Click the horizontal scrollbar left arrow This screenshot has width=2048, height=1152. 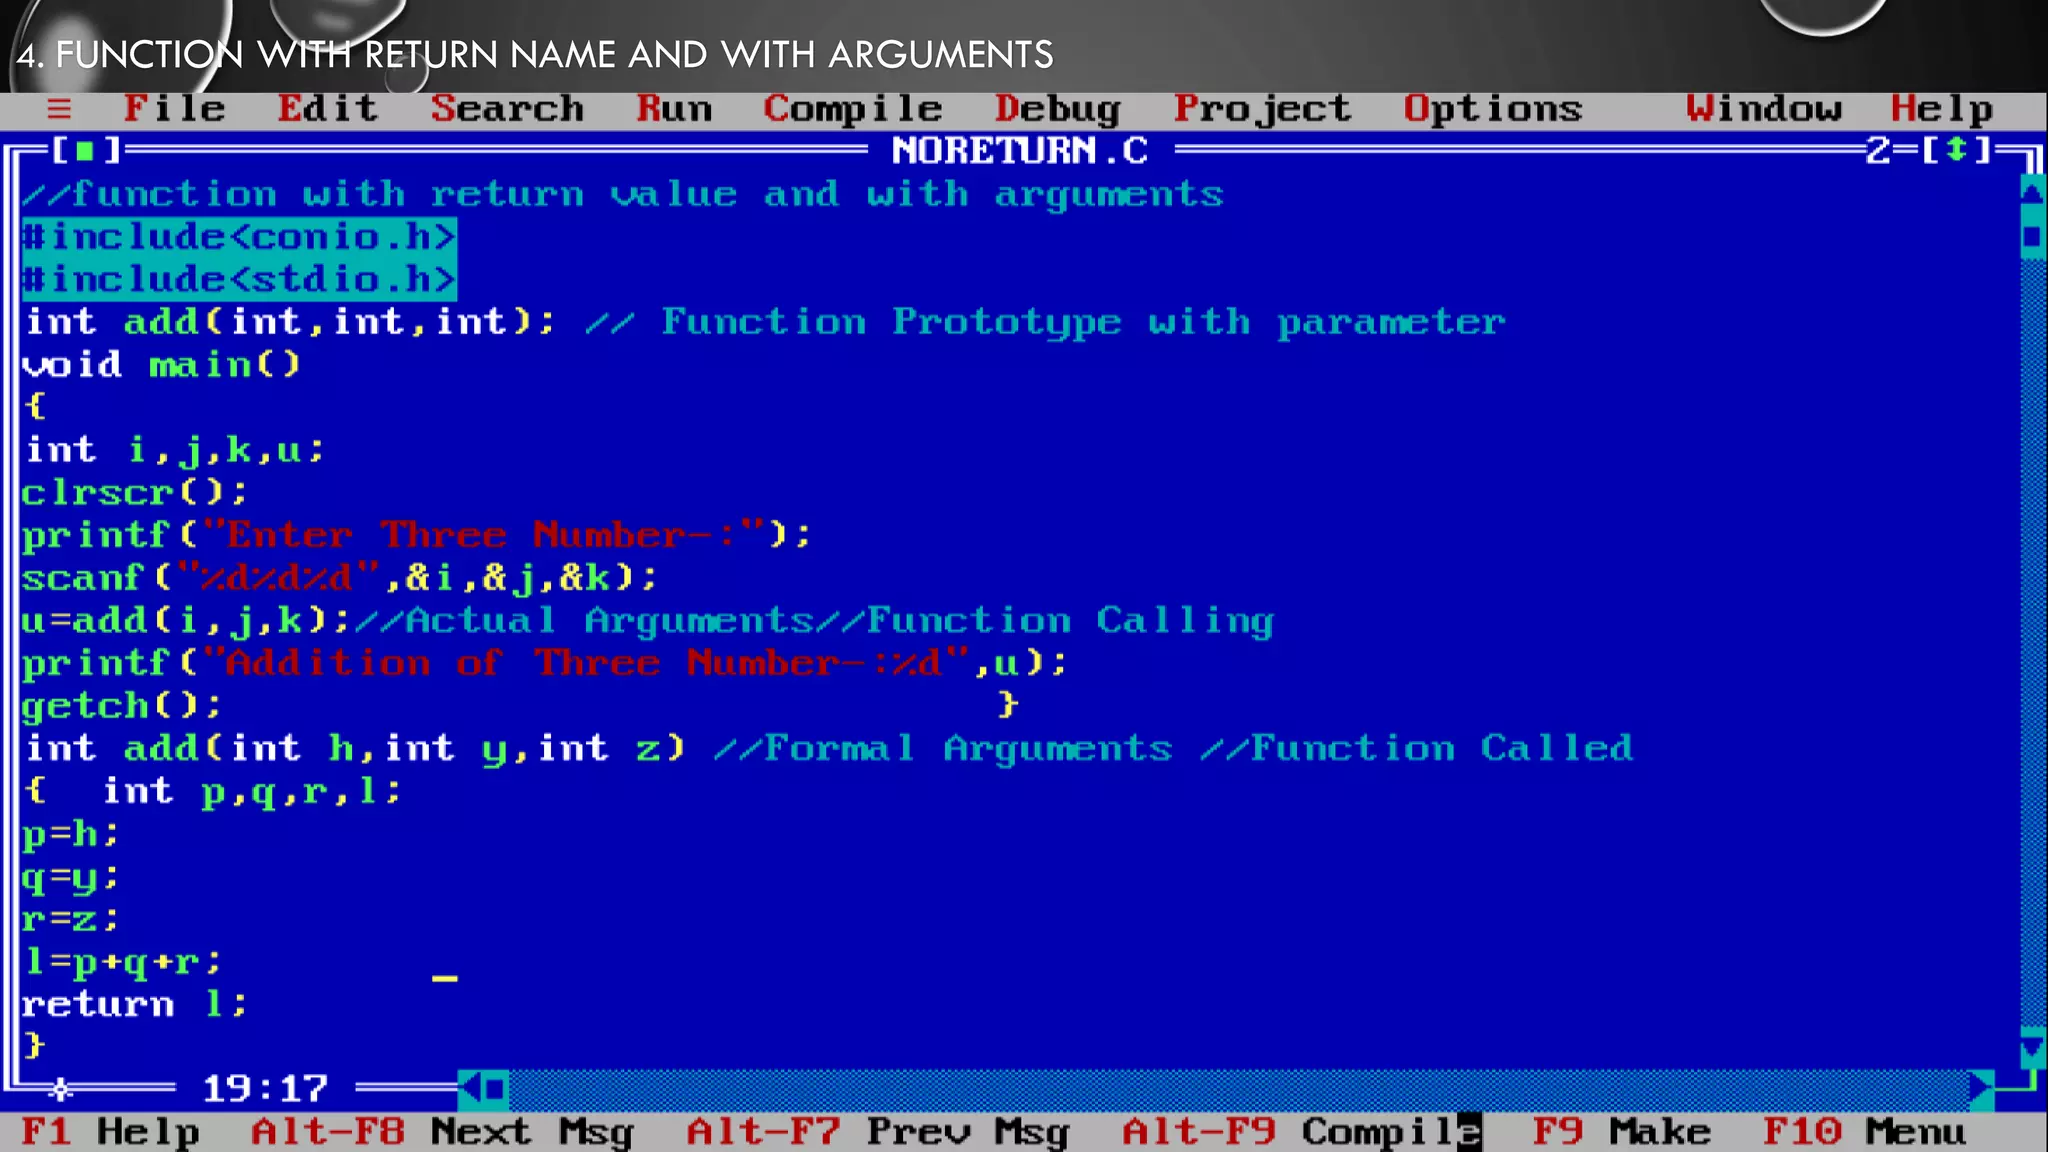(470, 1088)
